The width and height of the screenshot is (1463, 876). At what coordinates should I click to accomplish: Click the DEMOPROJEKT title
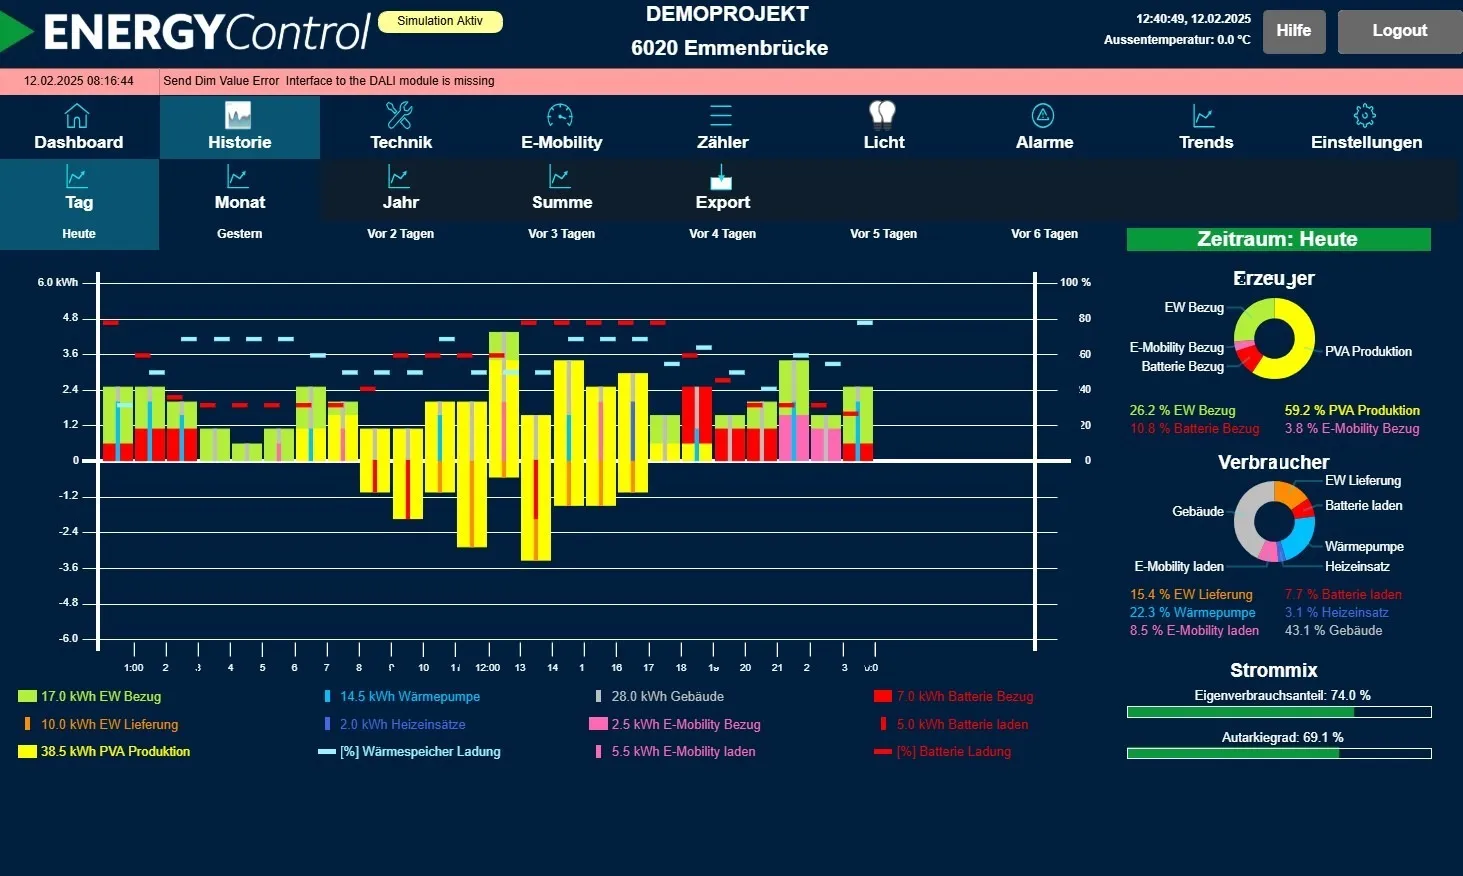click(727, 14)
